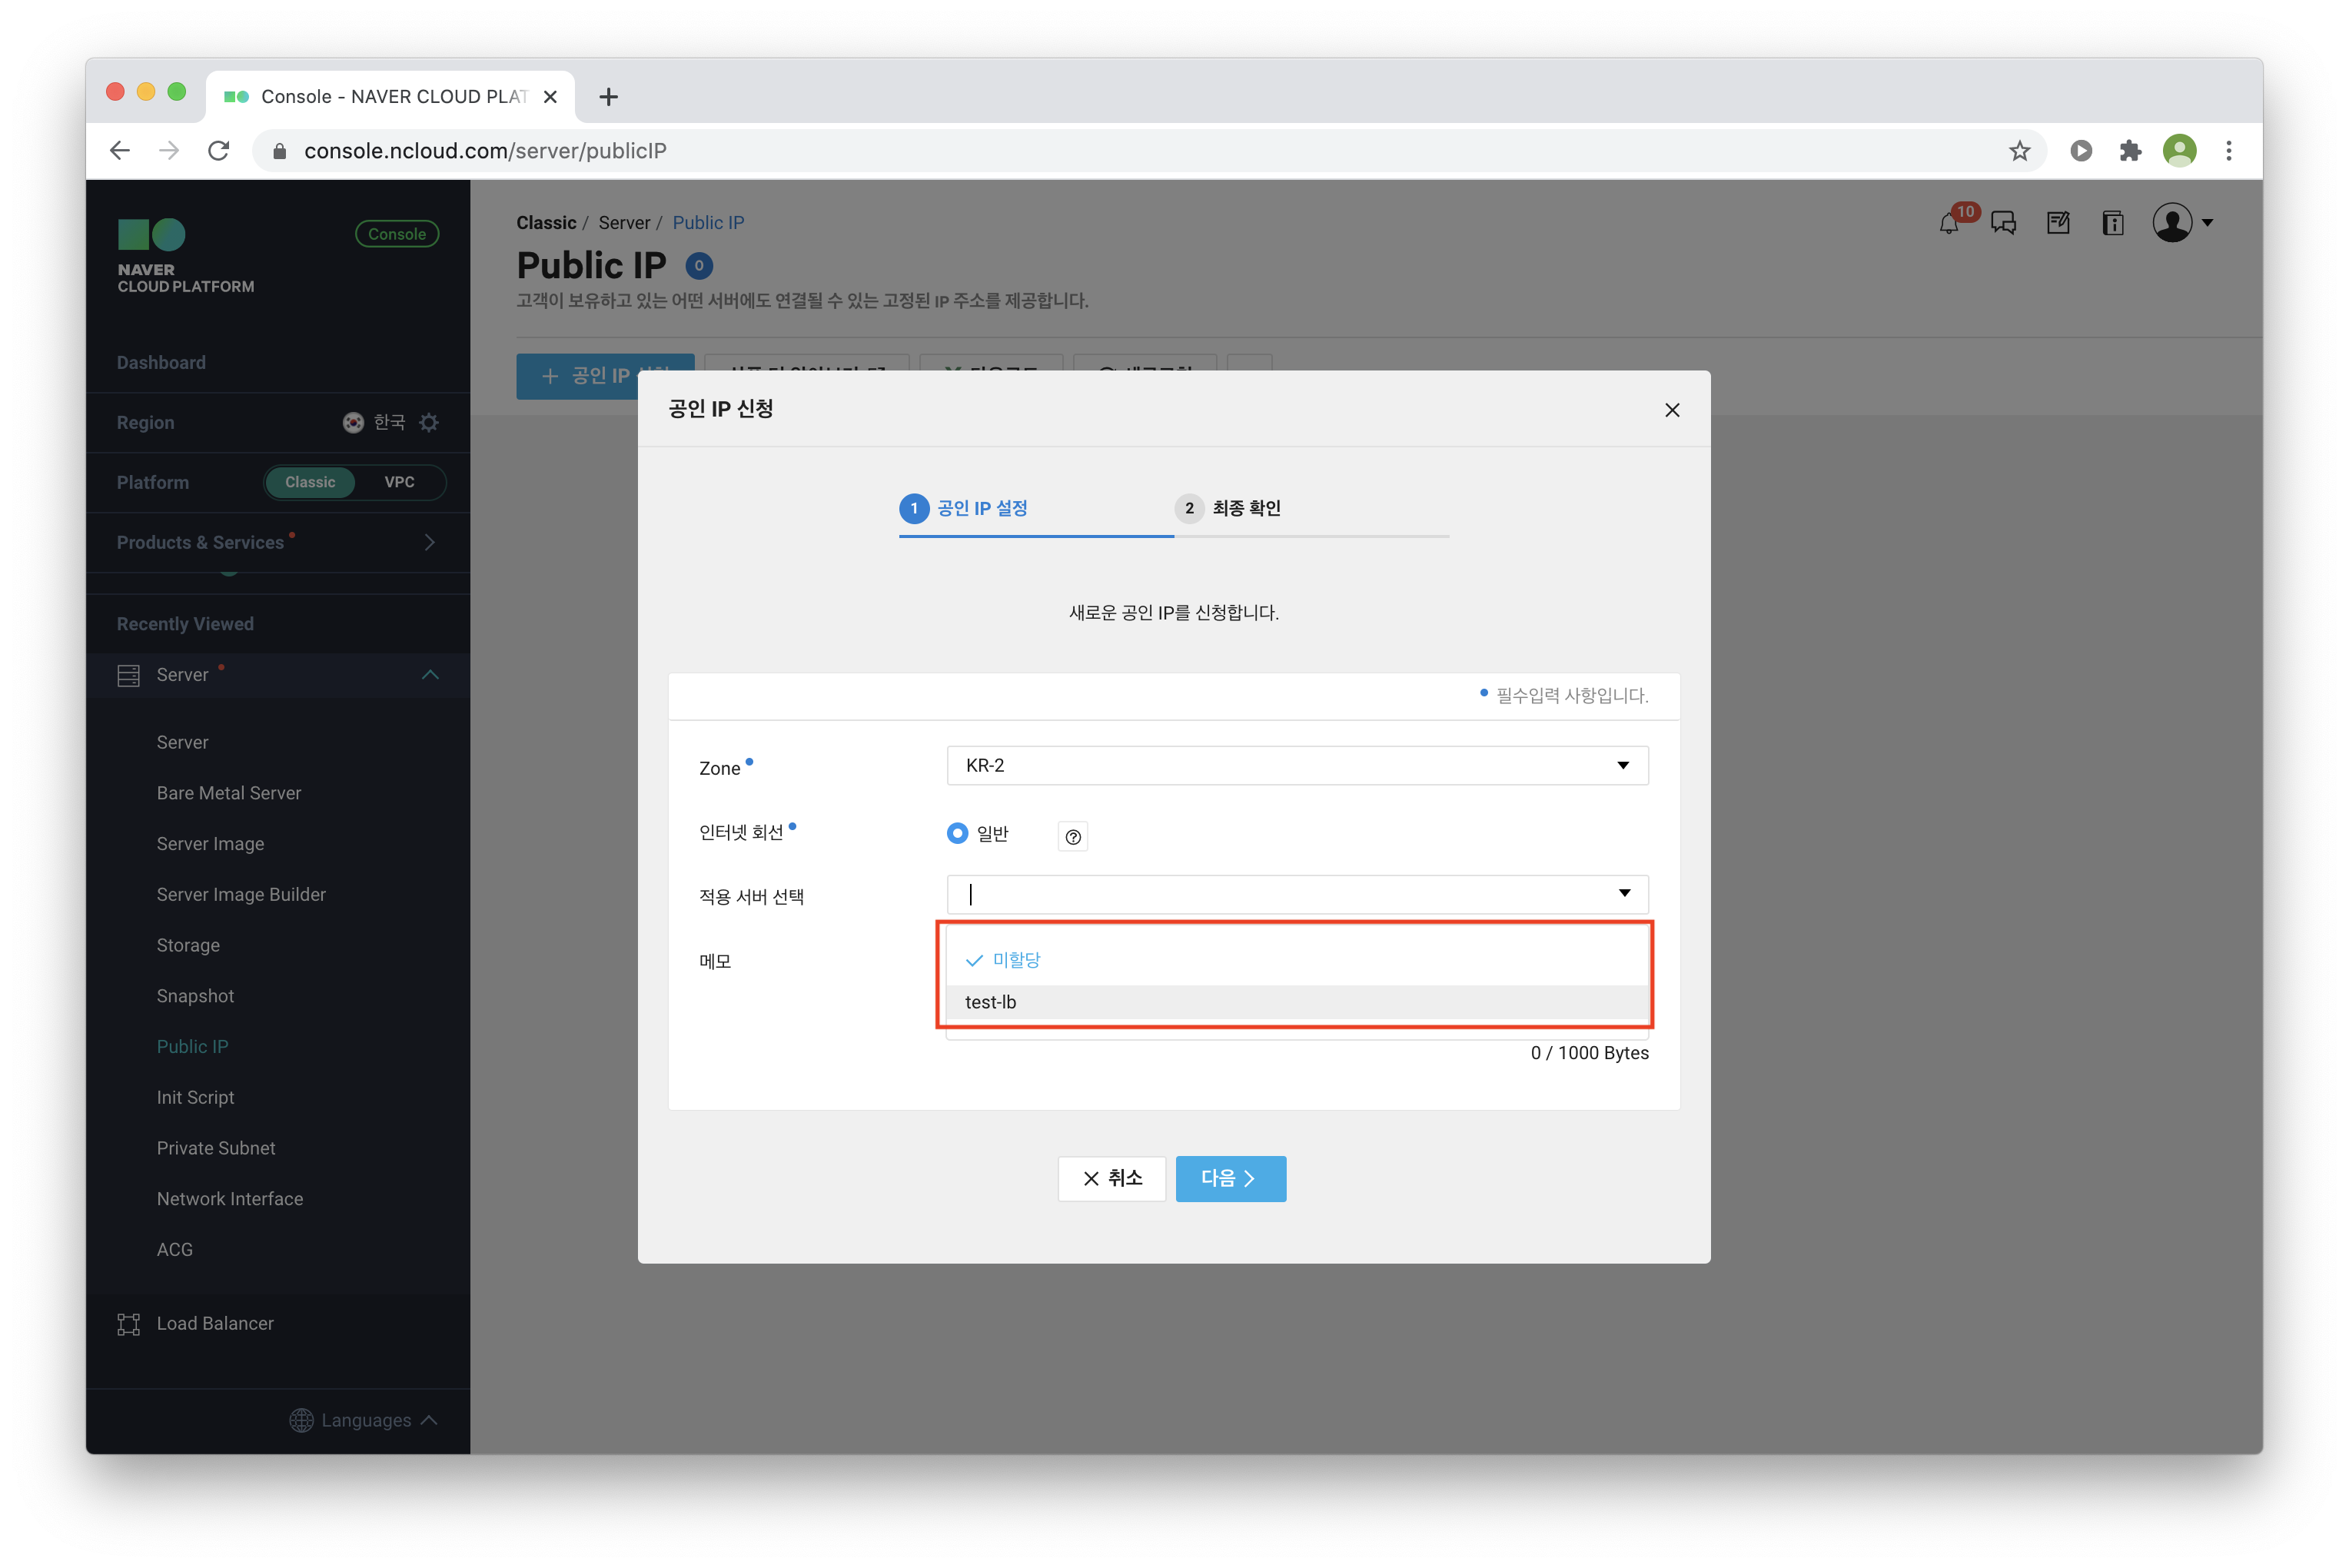Open the Zone KR-2 dropdown
This screenshot has height=1568, width=2349.
pos(1296,765)
